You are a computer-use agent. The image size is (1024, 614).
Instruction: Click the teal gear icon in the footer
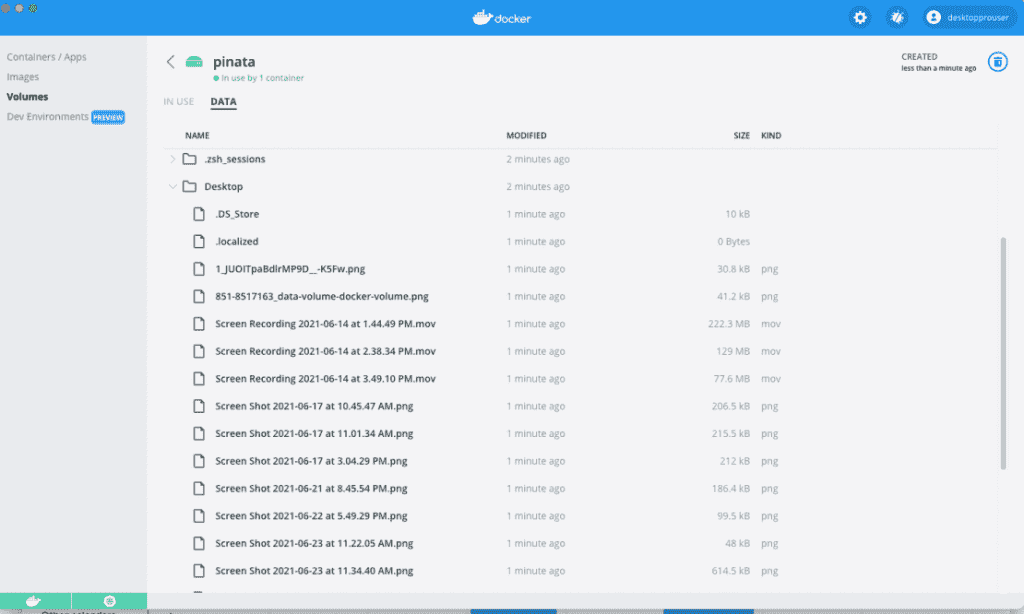(108, 603)
